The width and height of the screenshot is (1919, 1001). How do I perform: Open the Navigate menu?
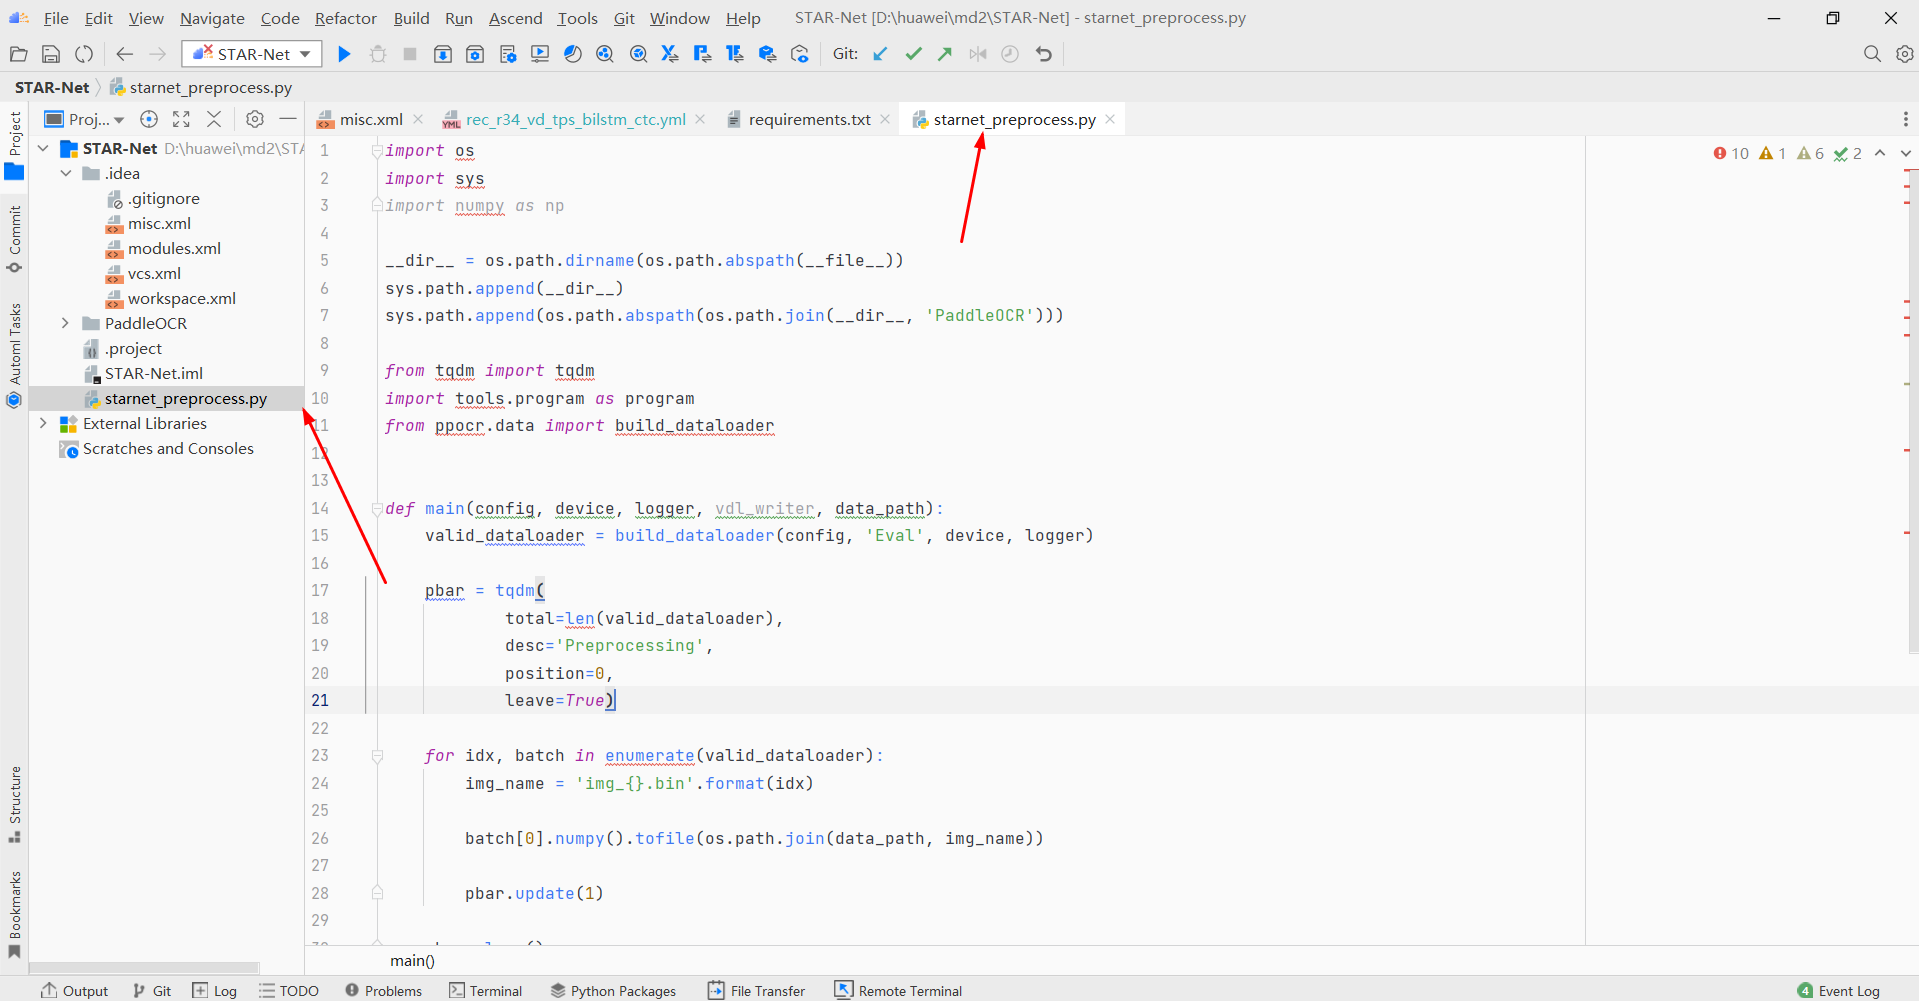(x=212, y=18)
